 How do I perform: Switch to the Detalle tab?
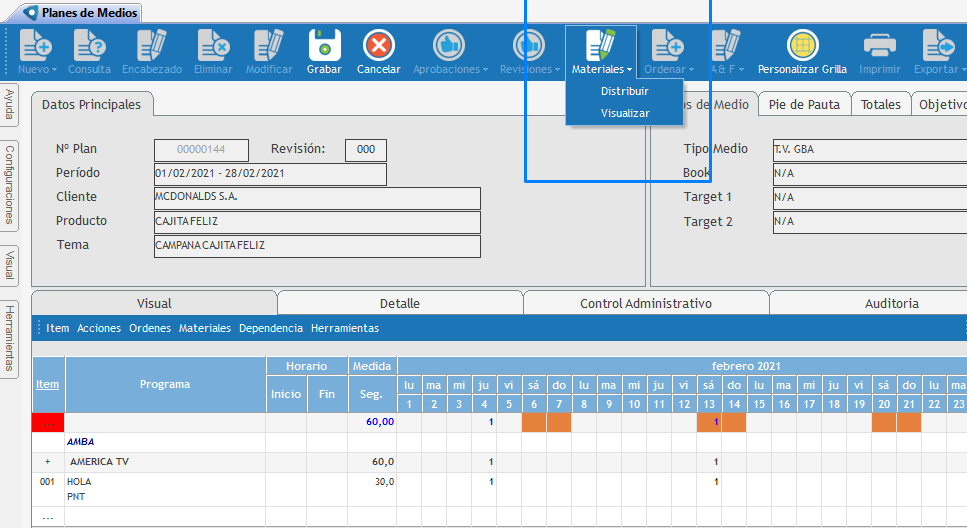399,303
